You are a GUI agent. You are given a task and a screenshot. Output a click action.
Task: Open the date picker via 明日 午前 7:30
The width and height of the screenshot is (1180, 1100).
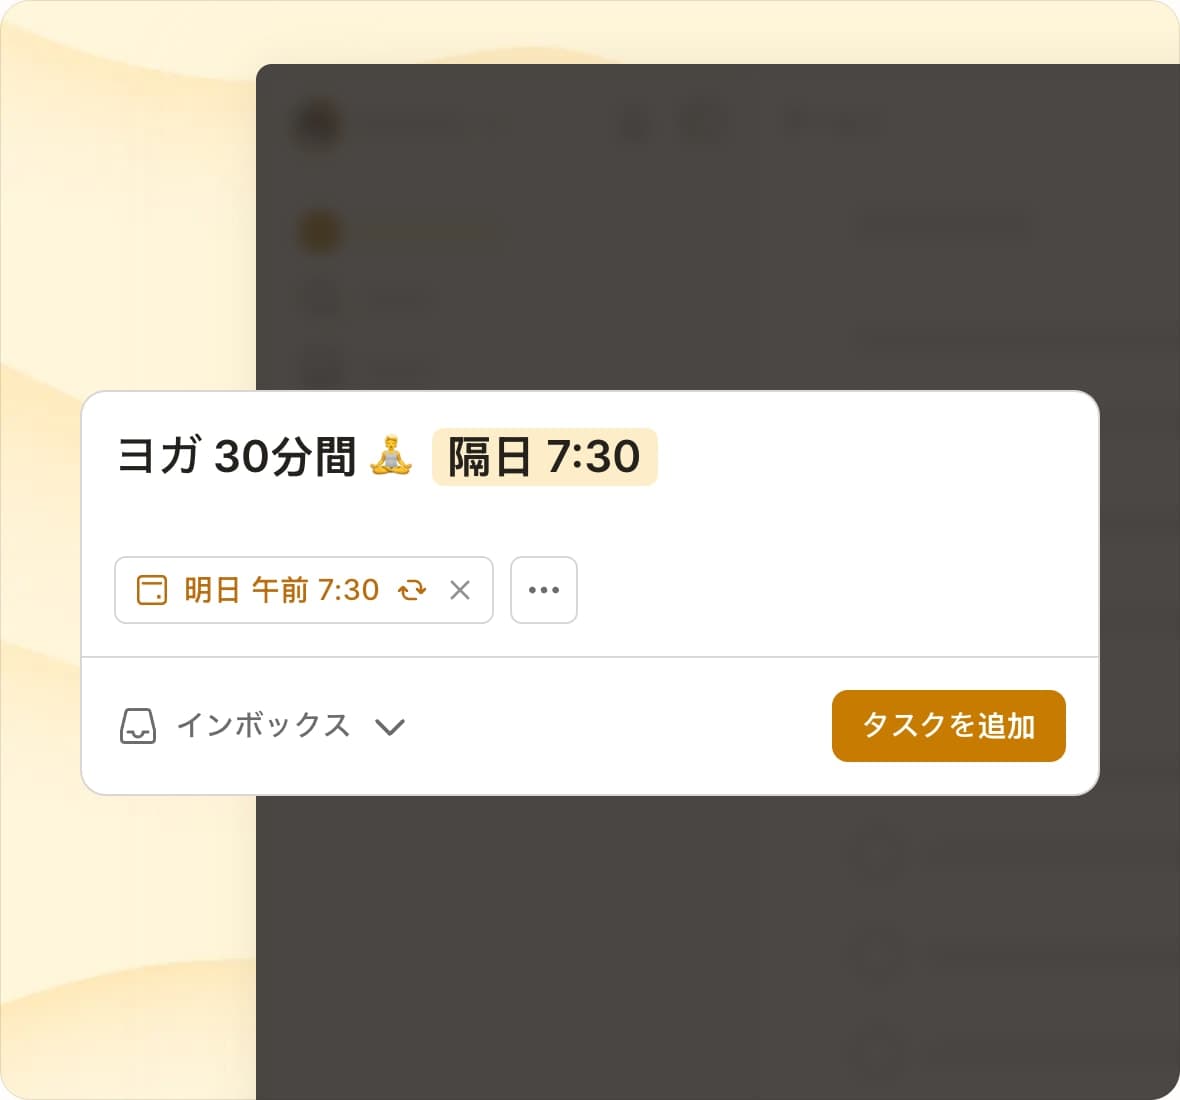coord(281,590)
